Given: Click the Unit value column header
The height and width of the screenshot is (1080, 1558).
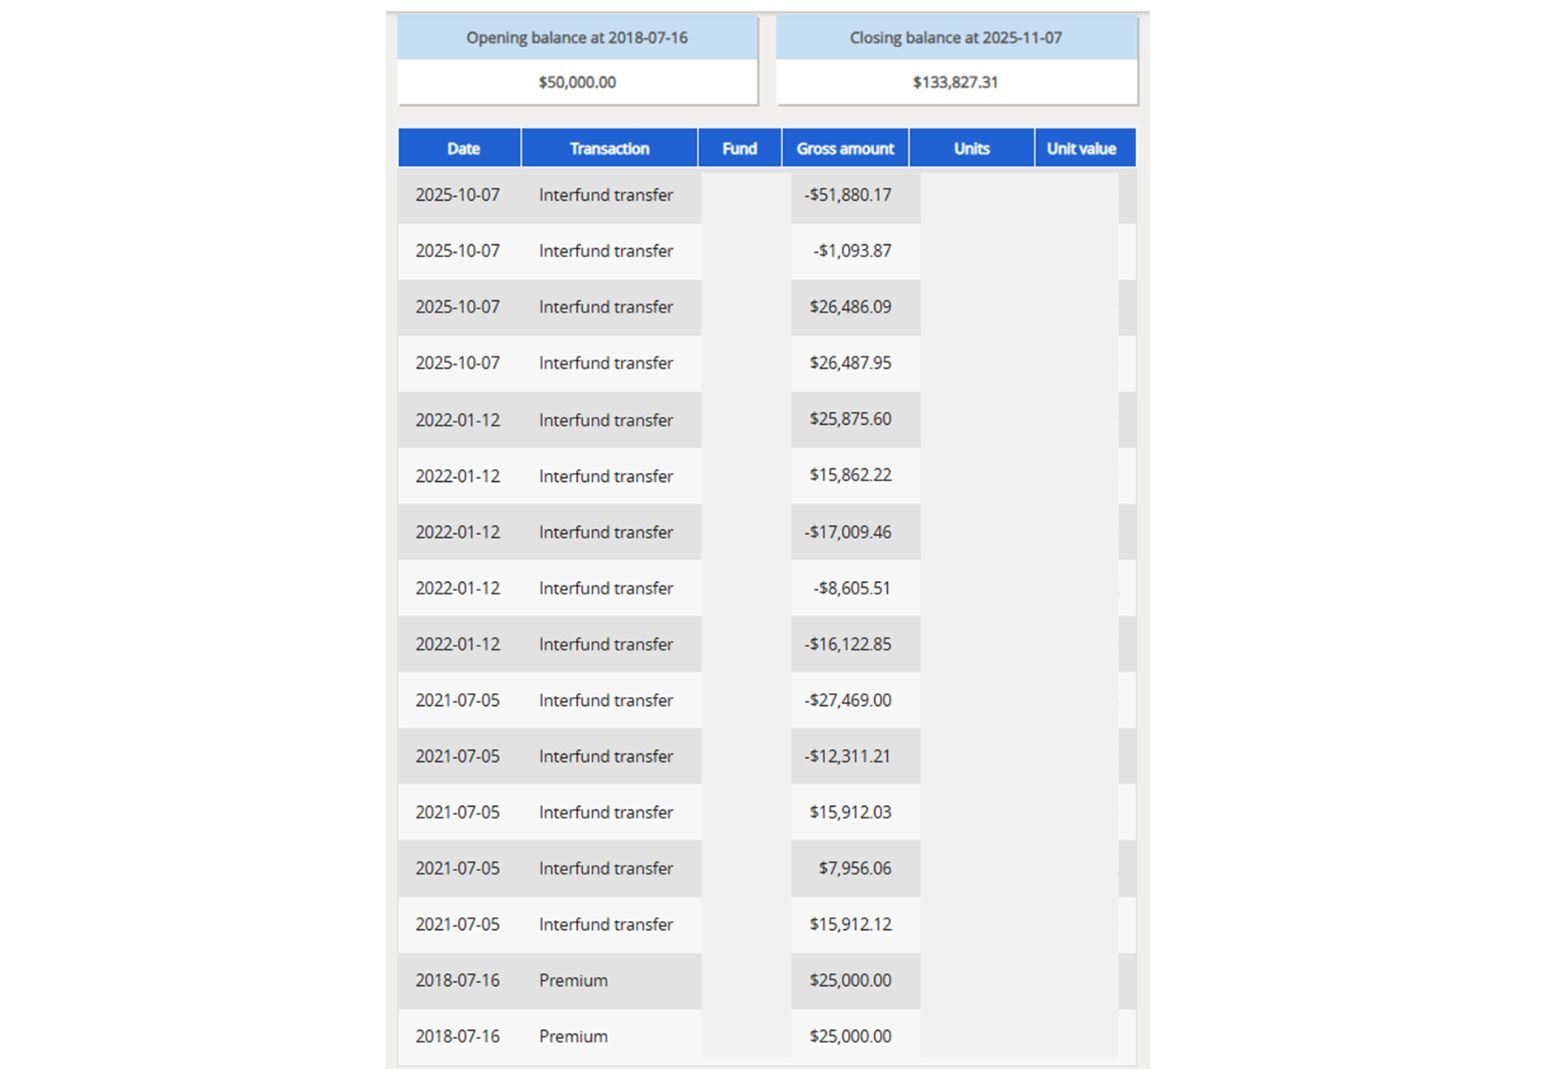Looking at the screenshot, I should pyautogui.click(x=1081, y=148).
